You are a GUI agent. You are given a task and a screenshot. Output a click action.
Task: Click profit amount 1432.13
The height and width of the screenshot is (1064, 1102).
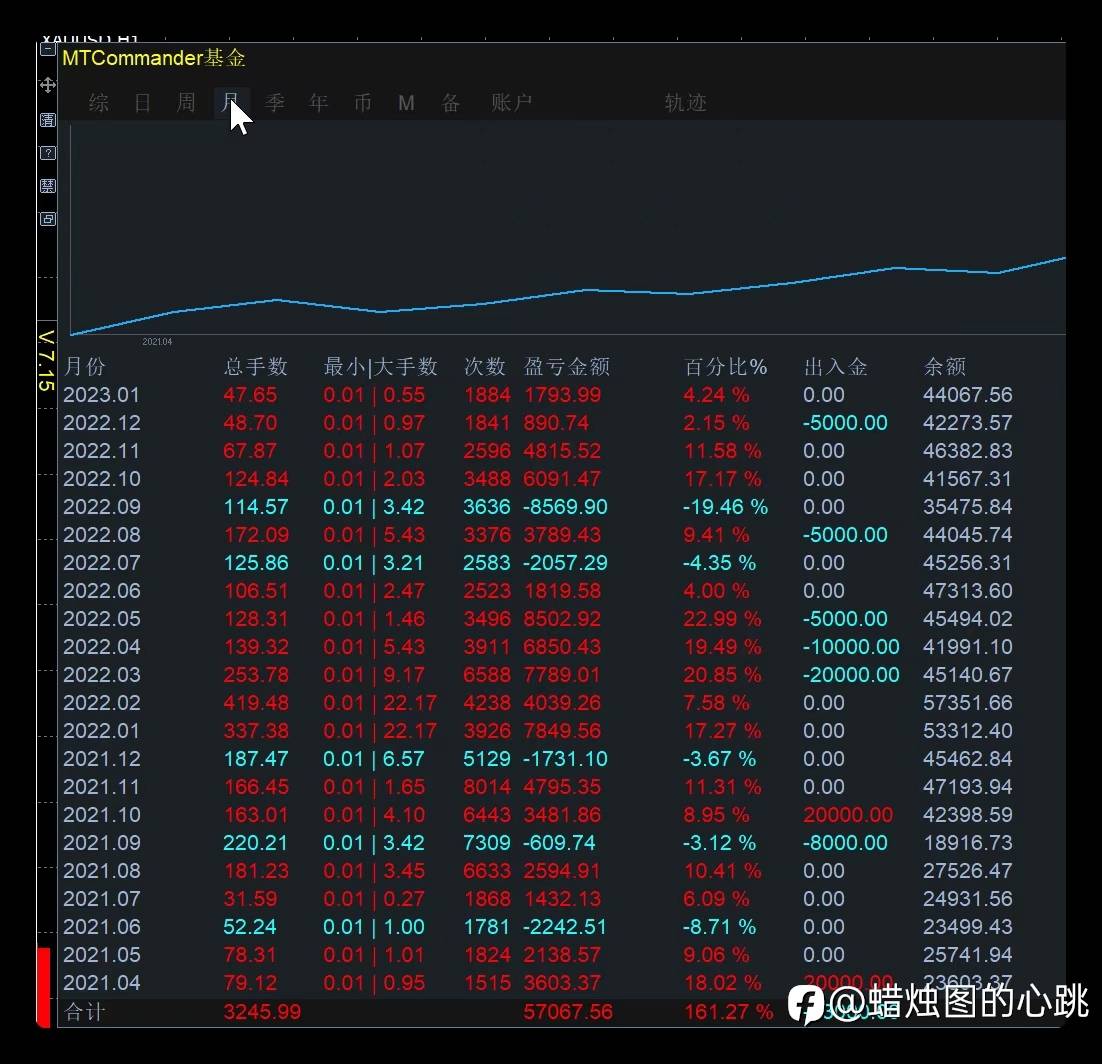562,899
